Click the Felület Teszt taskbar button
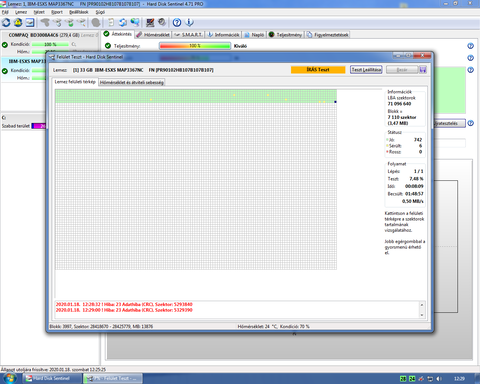Screen dimensions: 480x384 click(113, 378)
